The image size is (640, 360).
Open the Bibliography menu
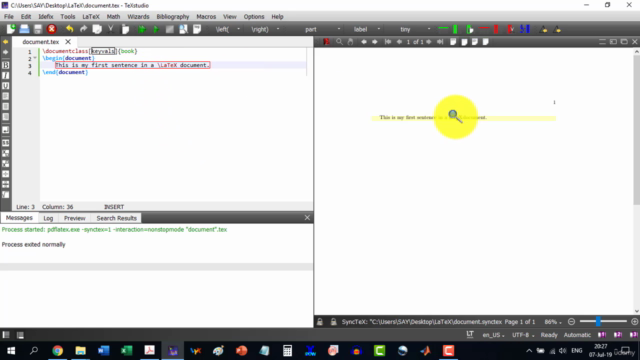pyautogui.click(x=173, y=17)
